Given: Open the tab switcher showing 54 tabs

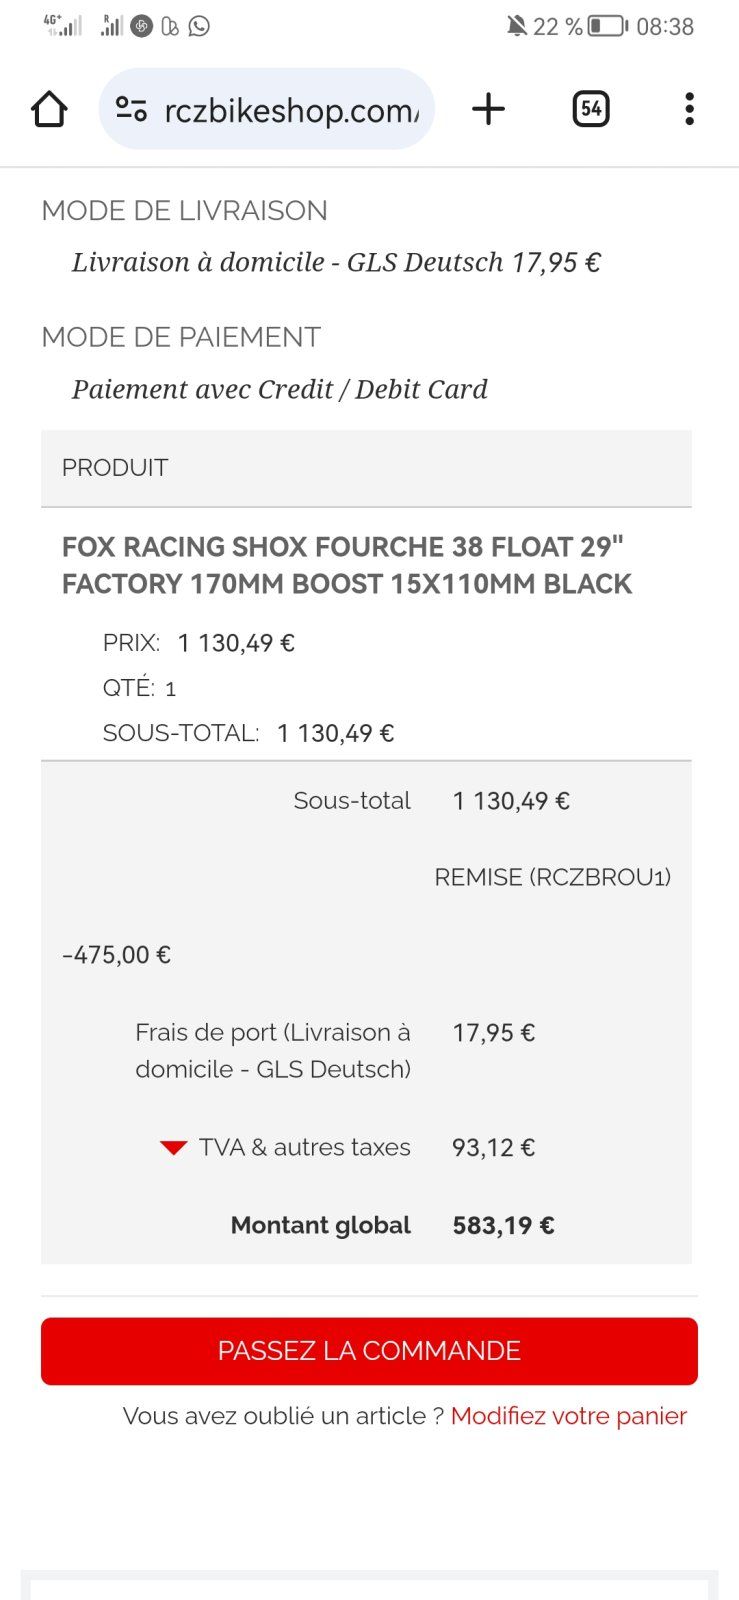Looking at the screenshot, I should coord(591,109).
